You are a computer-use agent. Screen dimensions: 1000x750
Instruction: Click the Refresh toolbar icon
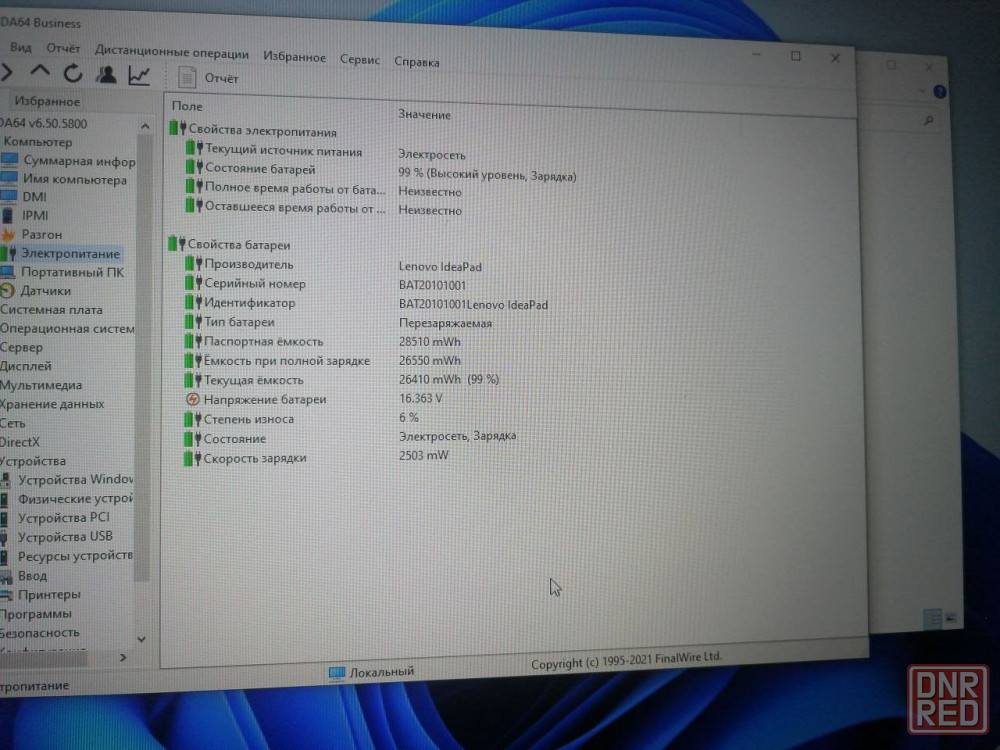click(73, 73)
